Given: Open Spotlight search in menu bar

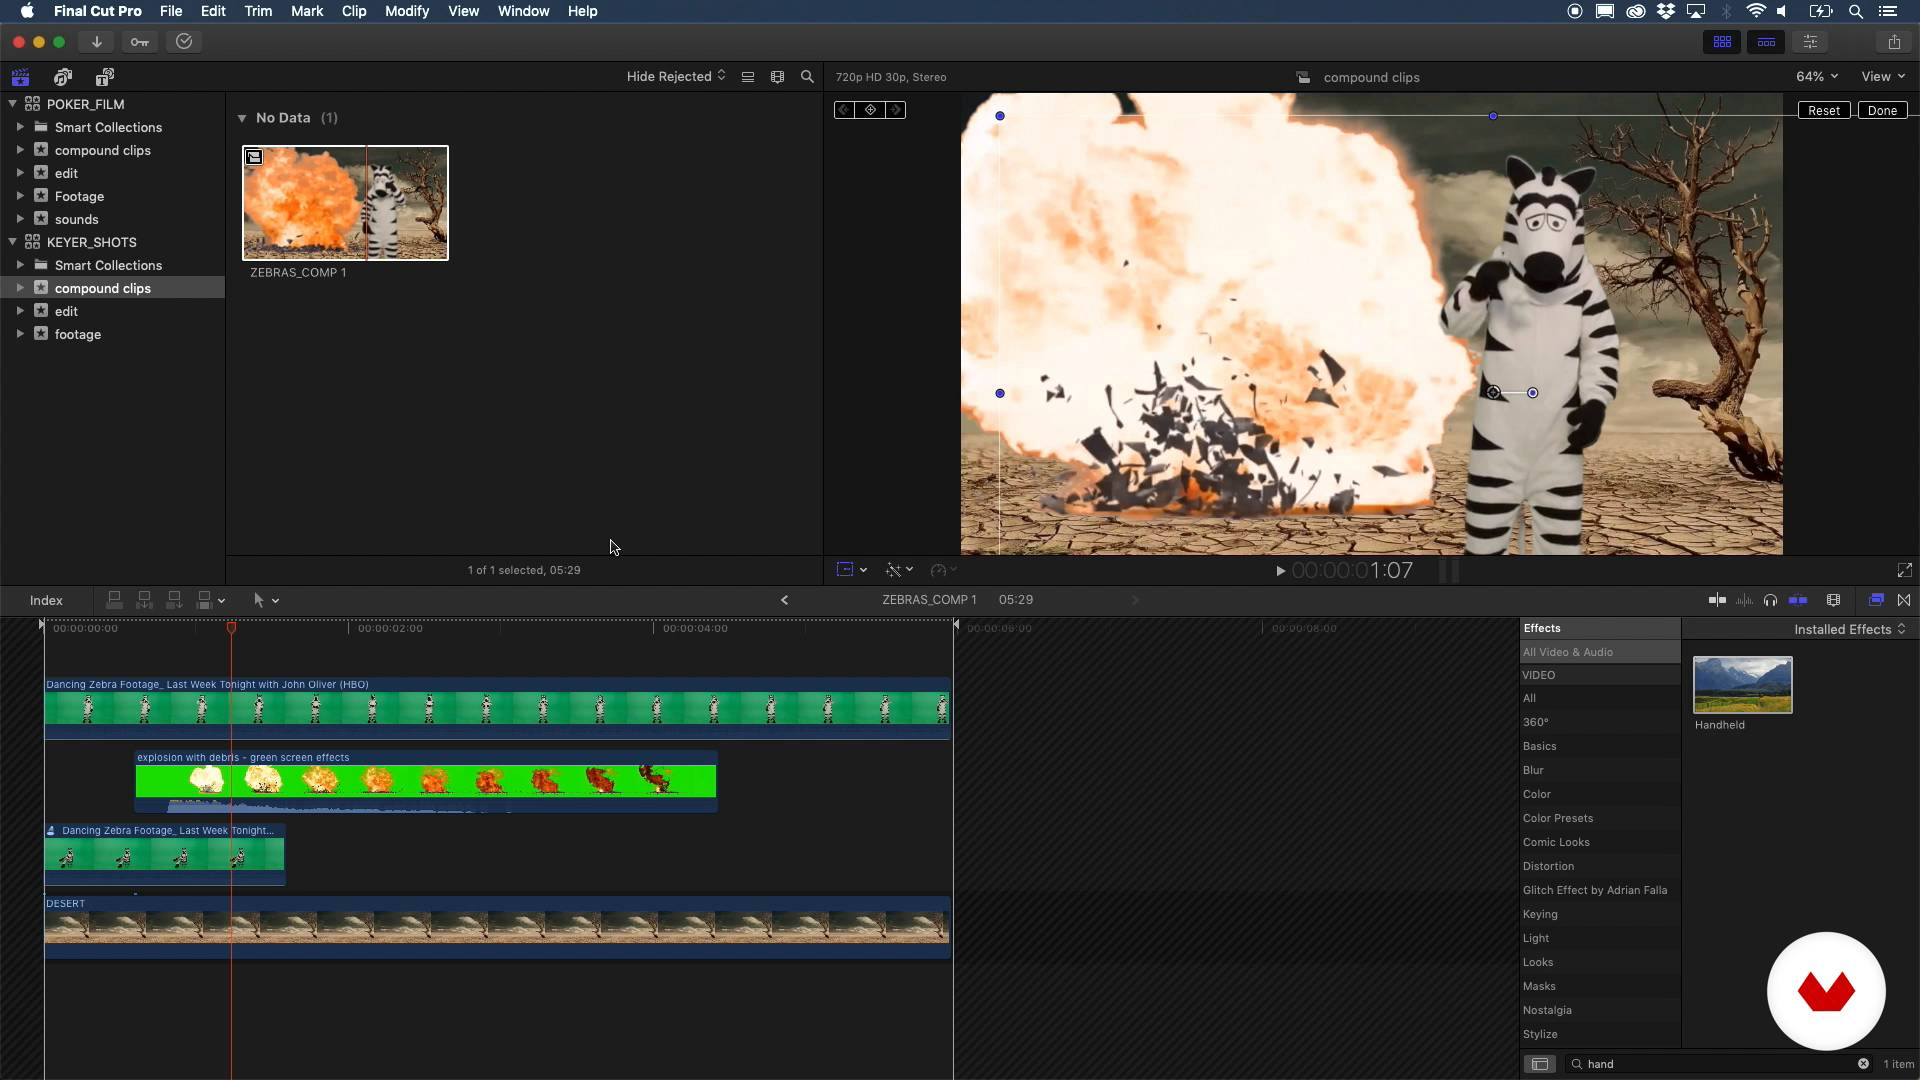Looking at the screenshot, I should [x=1855, y=11].
